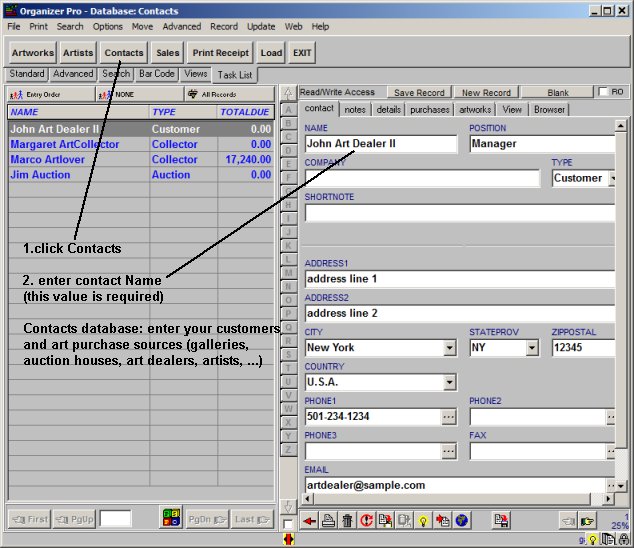Switch to the Bar Code tab
The height and width of the screenshot is (548, 634).
pyautogui.click(x=156, y=74)
